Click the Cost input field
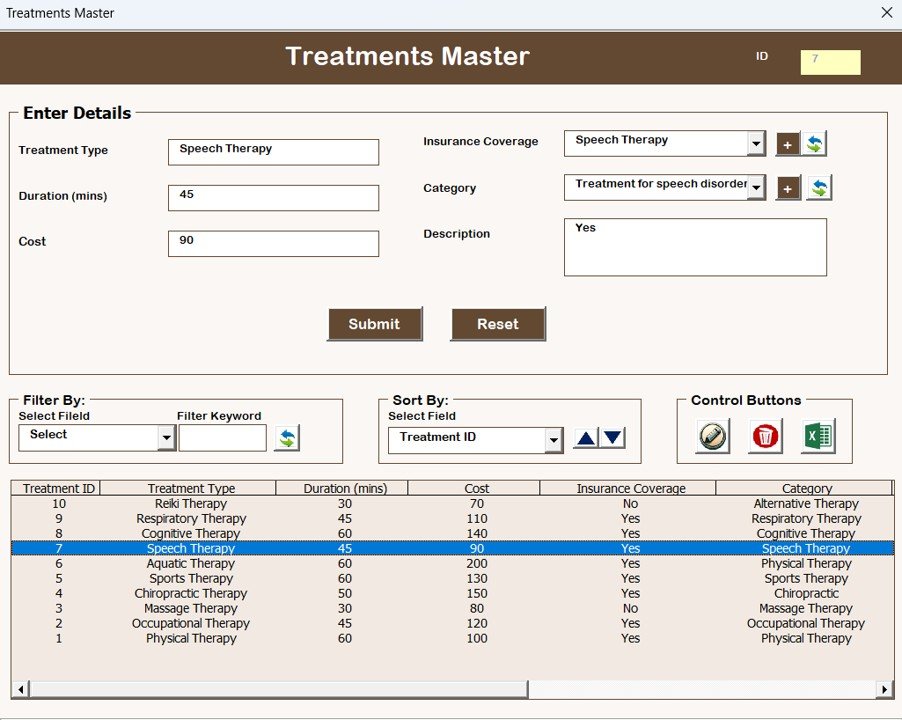Viewport: 902px width, 720px height. coord(273,243)
